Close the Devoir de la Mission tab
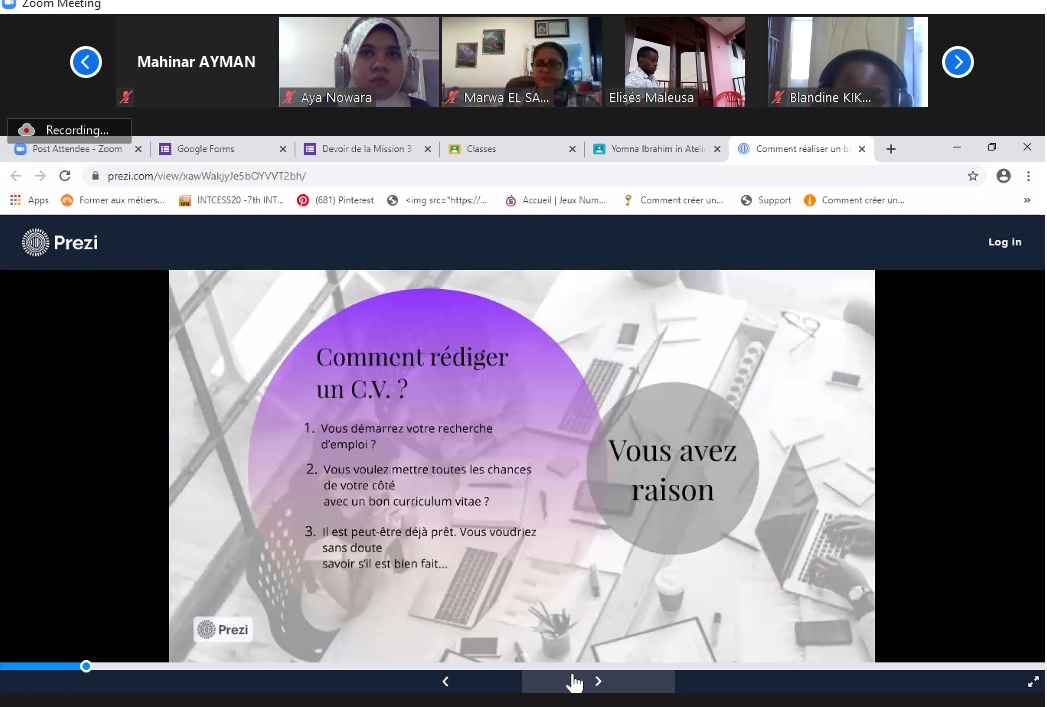Image resolution: width=1047 pixels, height=707 pixels. click(428, 149)
